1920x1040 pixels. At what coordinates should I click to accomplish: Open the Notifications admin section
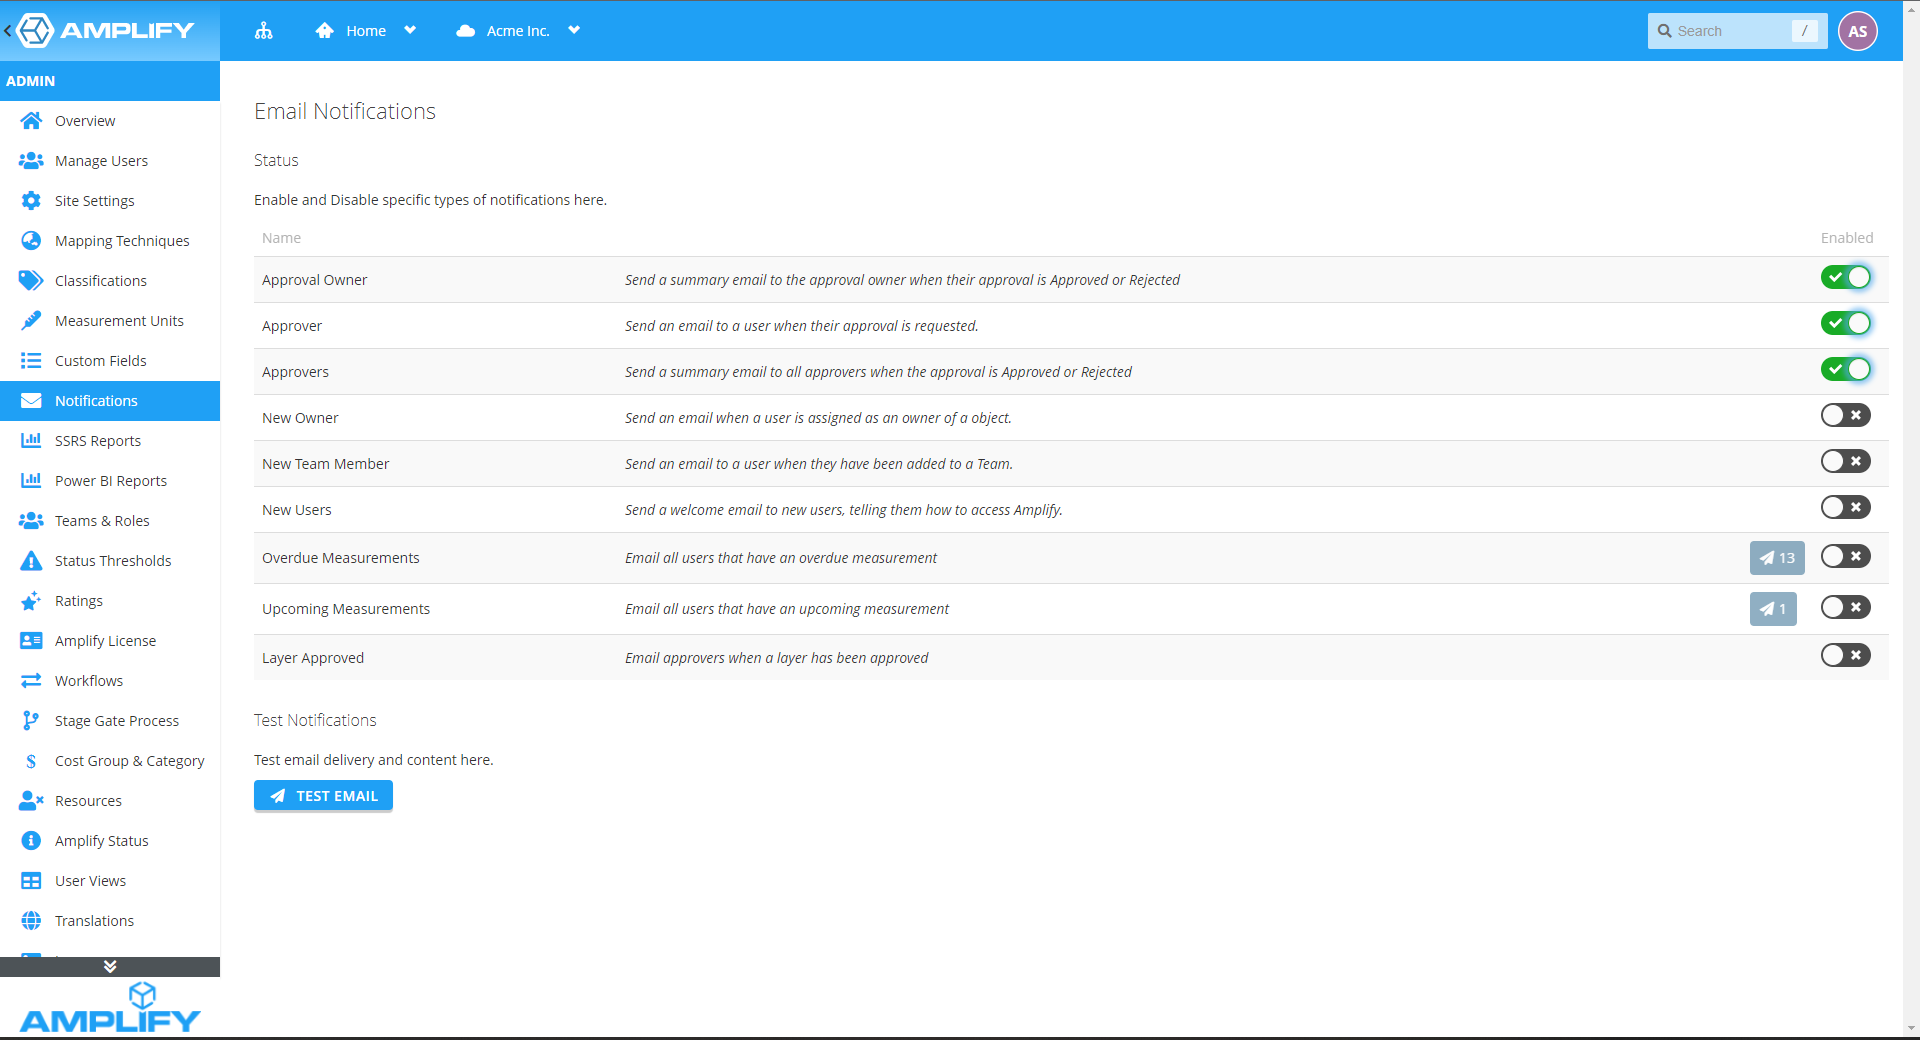point(94,400)
